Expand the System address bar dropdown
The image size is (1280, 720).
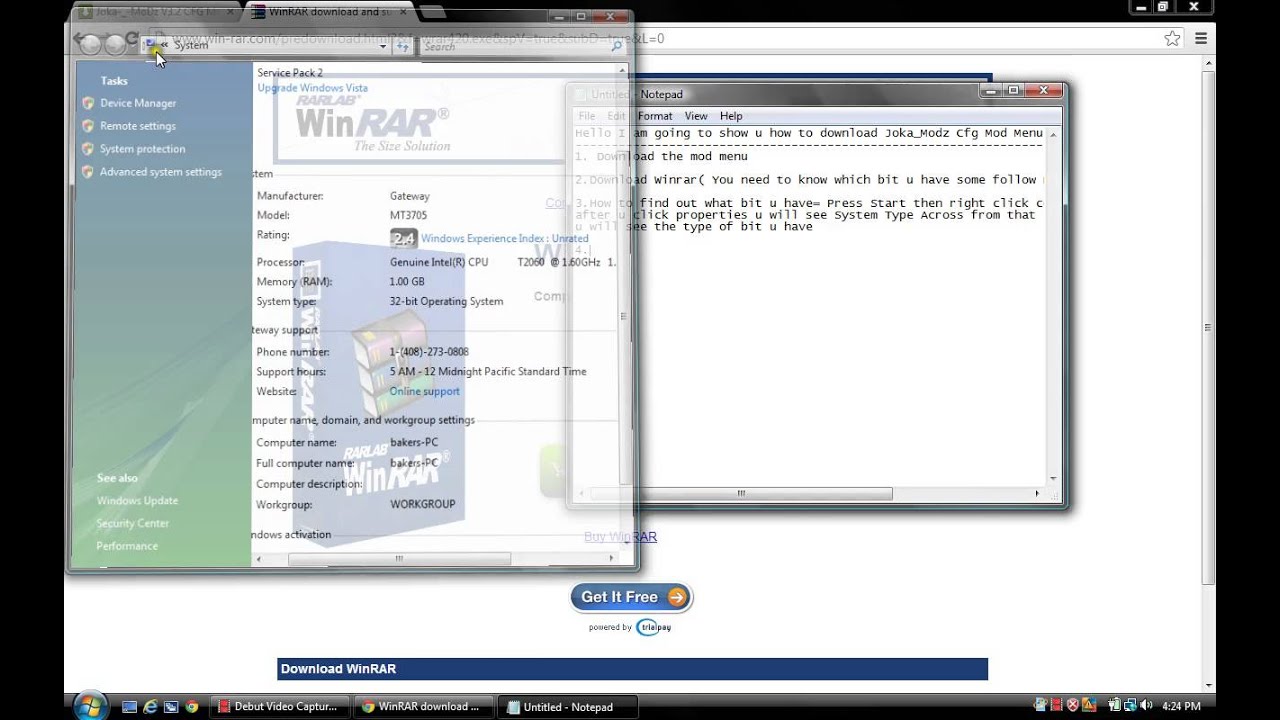pyautogui.click(x=382, y=46)
